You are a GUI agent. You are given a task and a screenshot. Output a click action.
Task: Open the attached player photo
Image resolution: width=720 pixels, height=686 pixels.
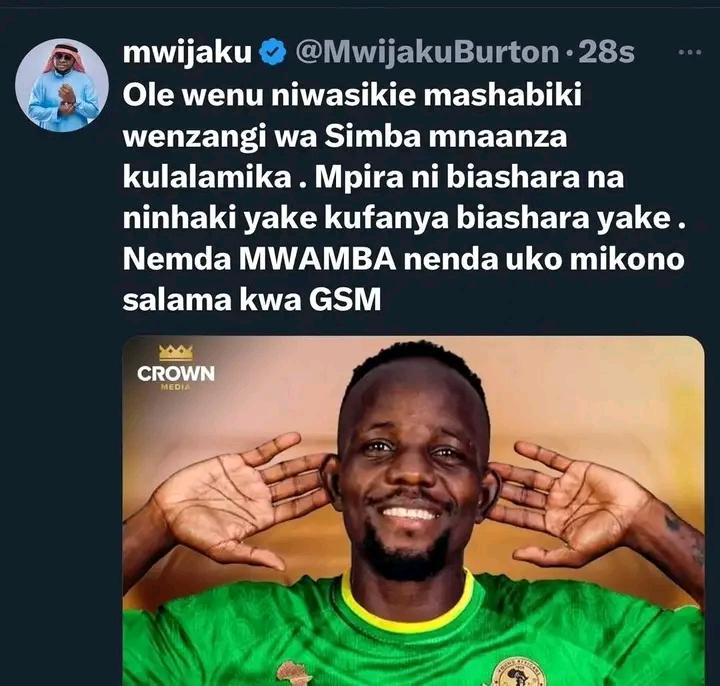(x=413, y=511)
